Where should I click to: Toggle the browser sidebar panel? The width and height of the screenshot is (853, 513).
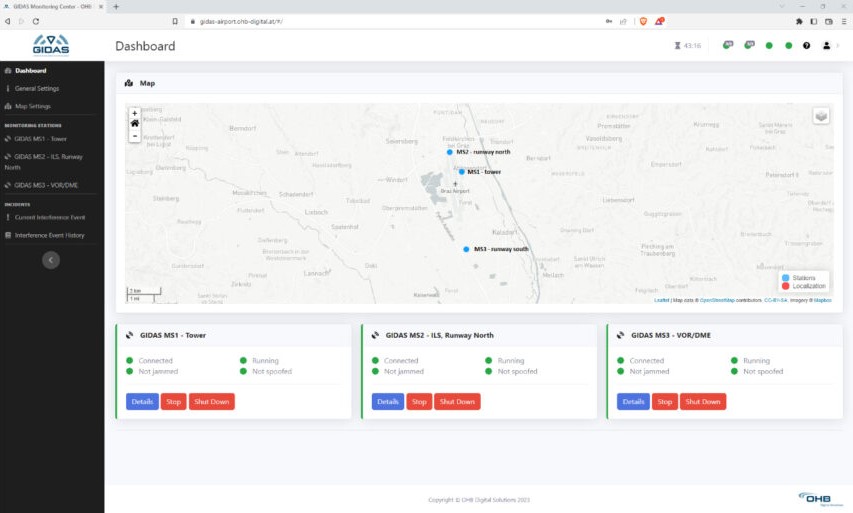pyautogui.click(x=814, y=20)
